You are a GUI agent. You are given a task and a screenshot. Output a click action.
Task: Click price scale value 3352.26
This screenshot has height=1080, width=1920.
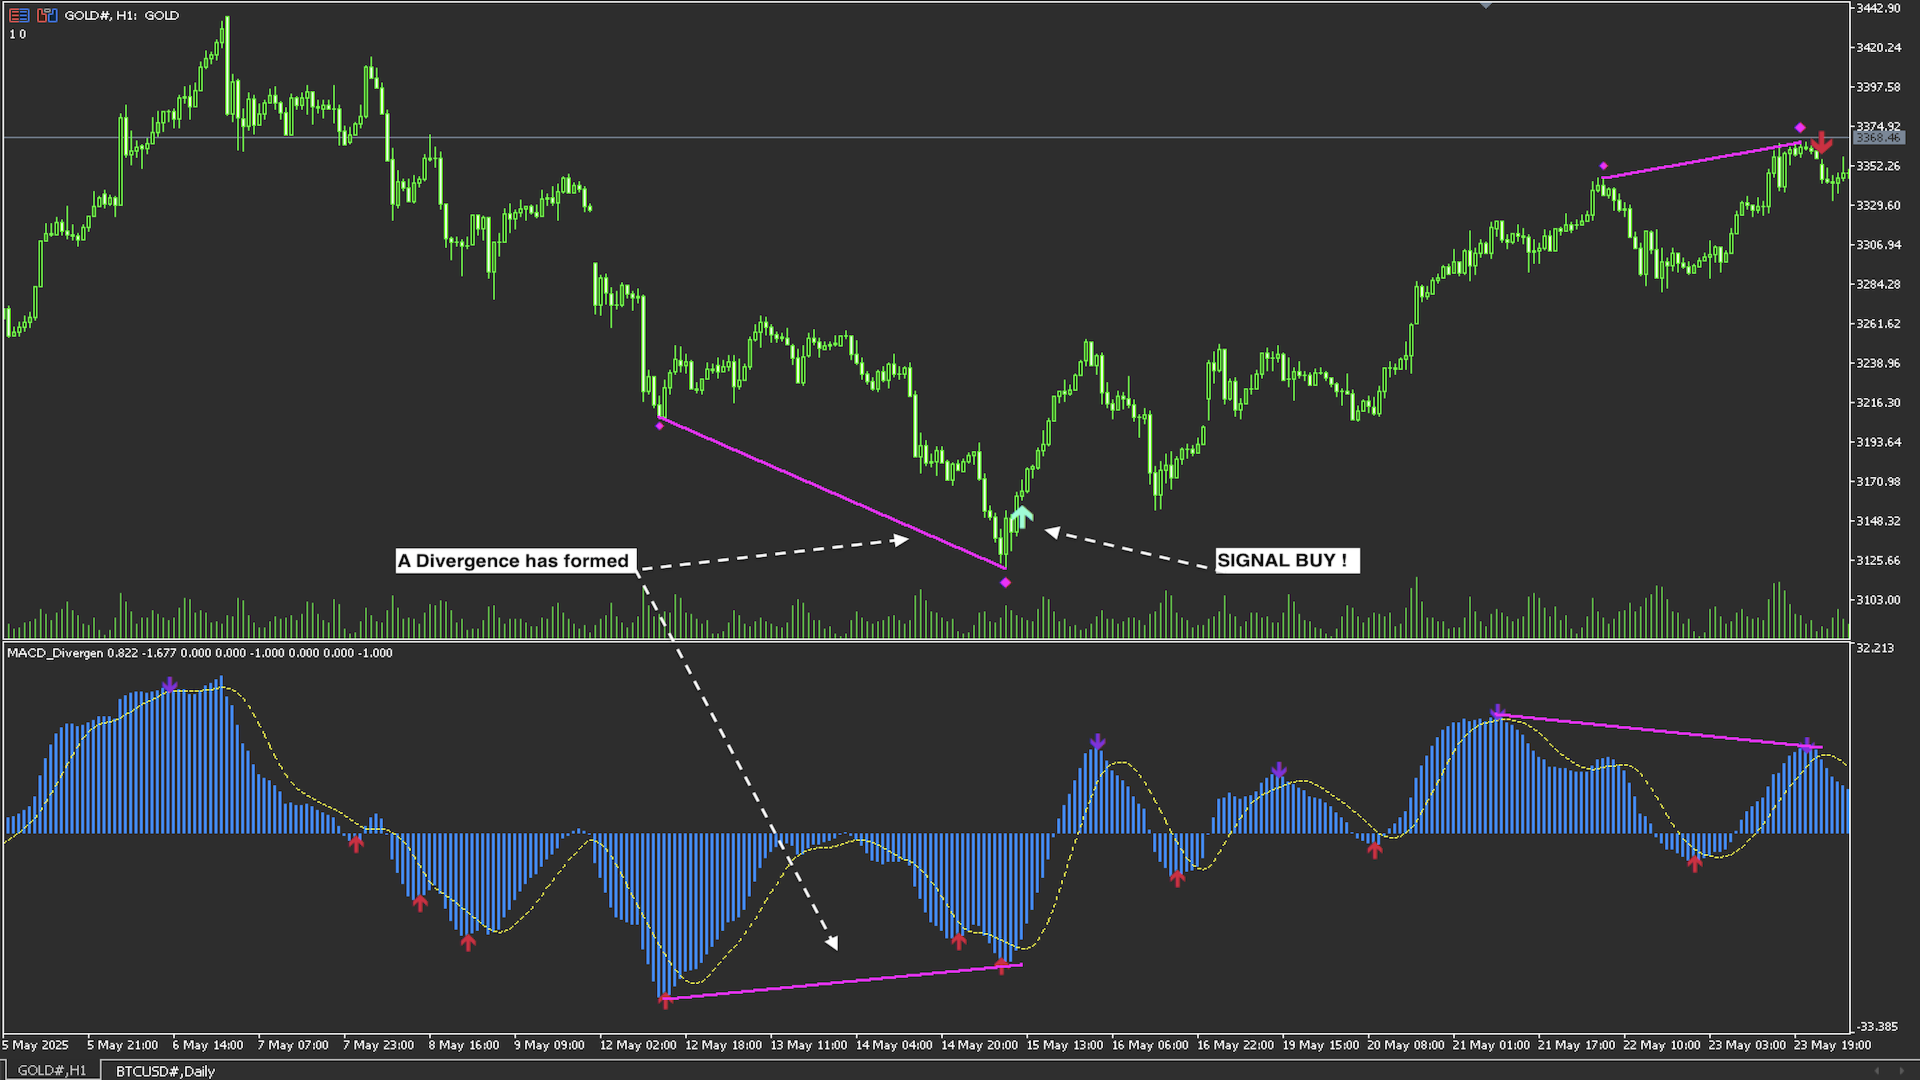coord(1878,166)
